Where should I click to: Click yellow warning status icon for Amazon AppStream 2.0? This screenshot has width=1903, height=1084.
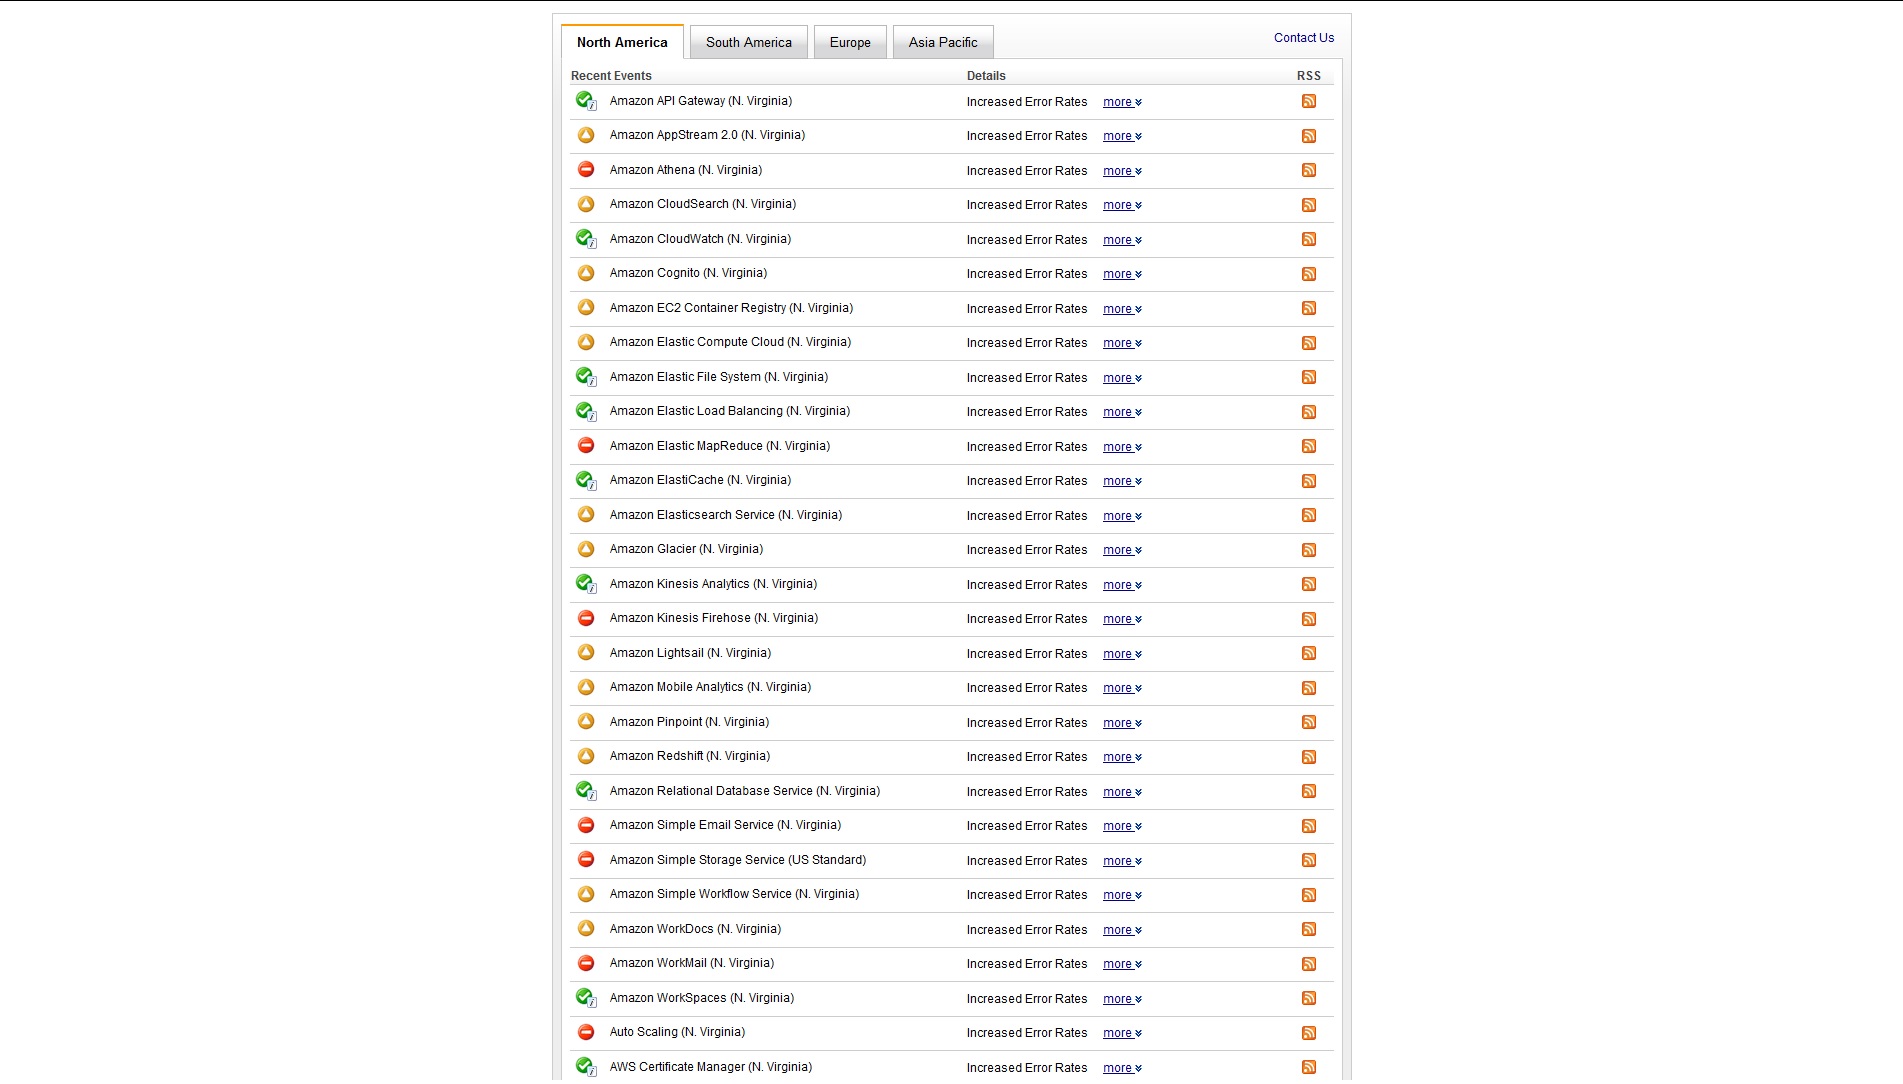coord(586,135)
